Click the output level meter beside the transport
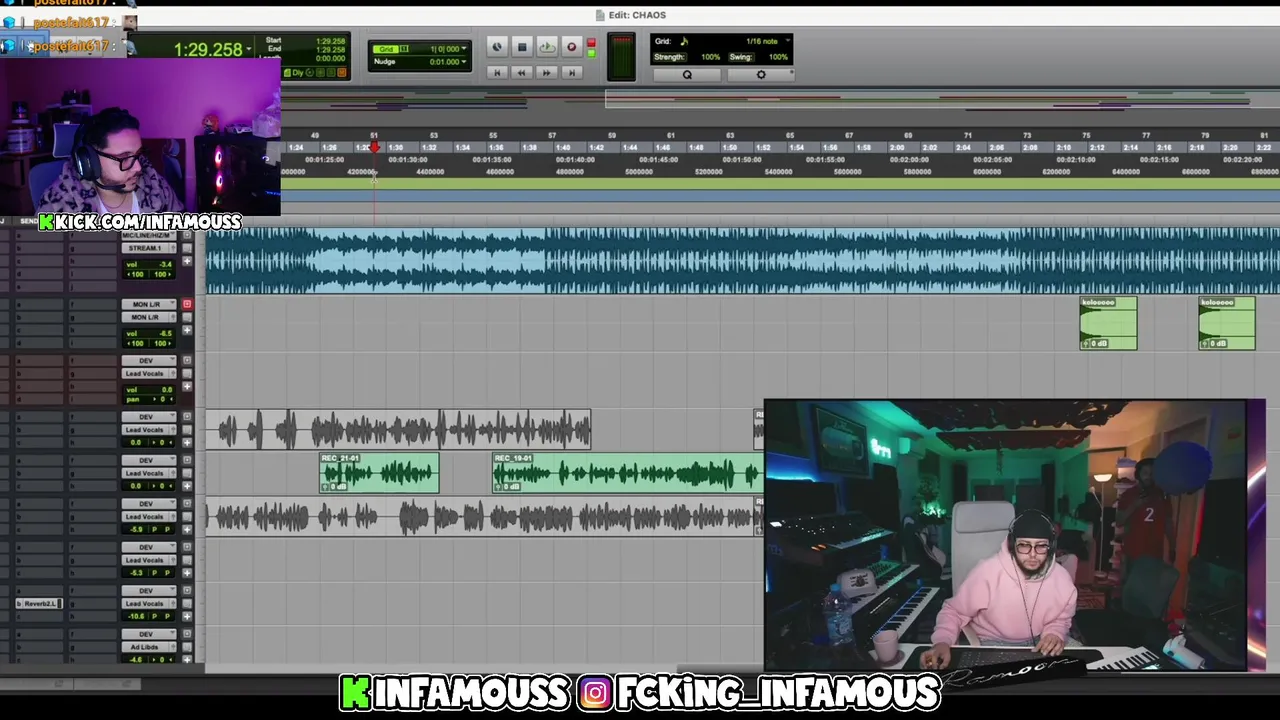The image size is (1280, 720). click(621, 58)
